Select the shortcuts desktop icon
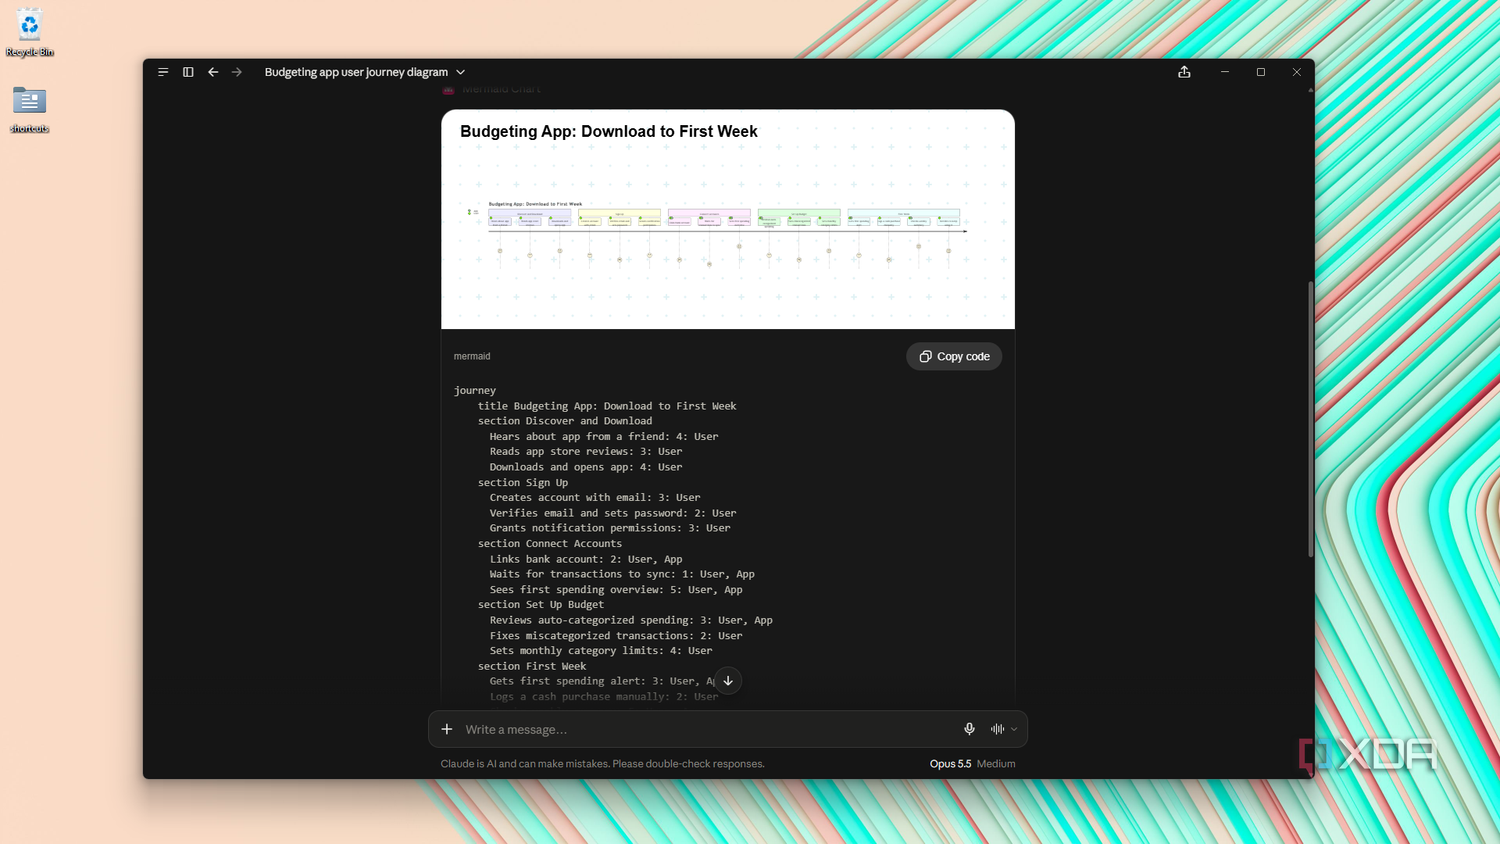 (x=29, y=109)
